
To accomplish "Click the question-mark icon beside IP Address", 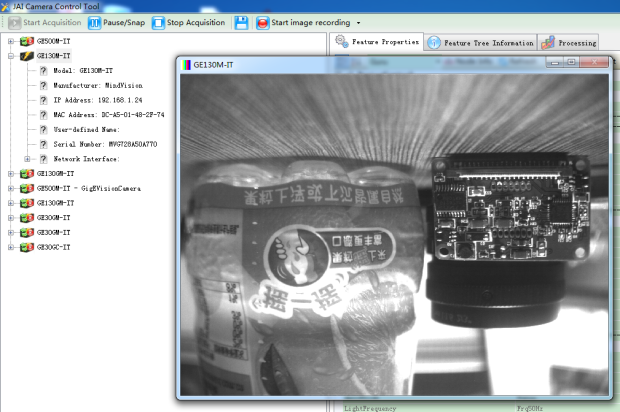I will click(x=43, y=100).
